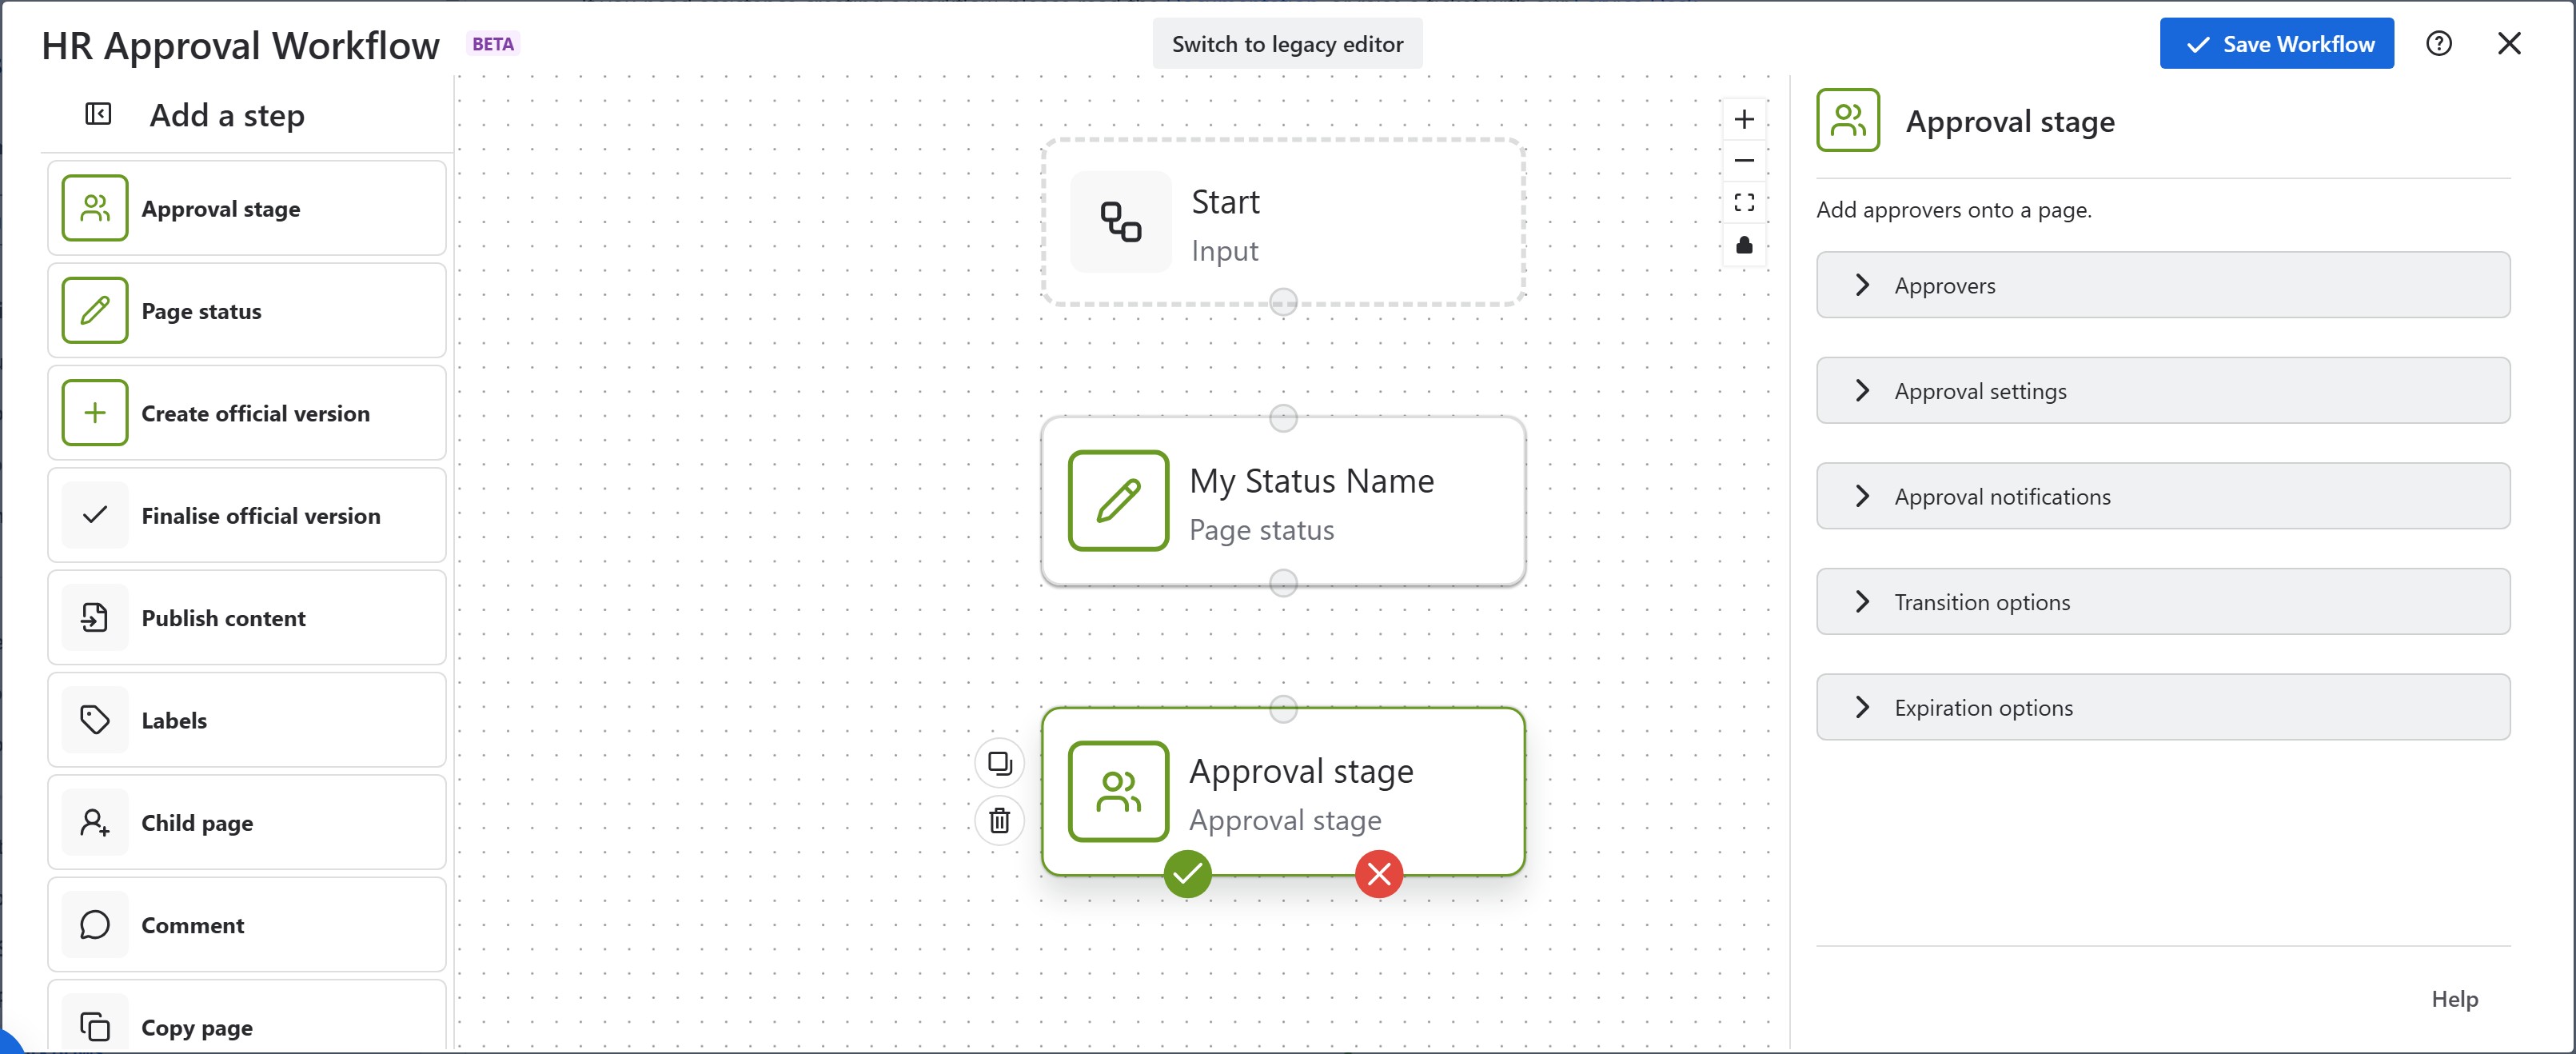Click the canvas zoom out icon

pos(1744,161)
